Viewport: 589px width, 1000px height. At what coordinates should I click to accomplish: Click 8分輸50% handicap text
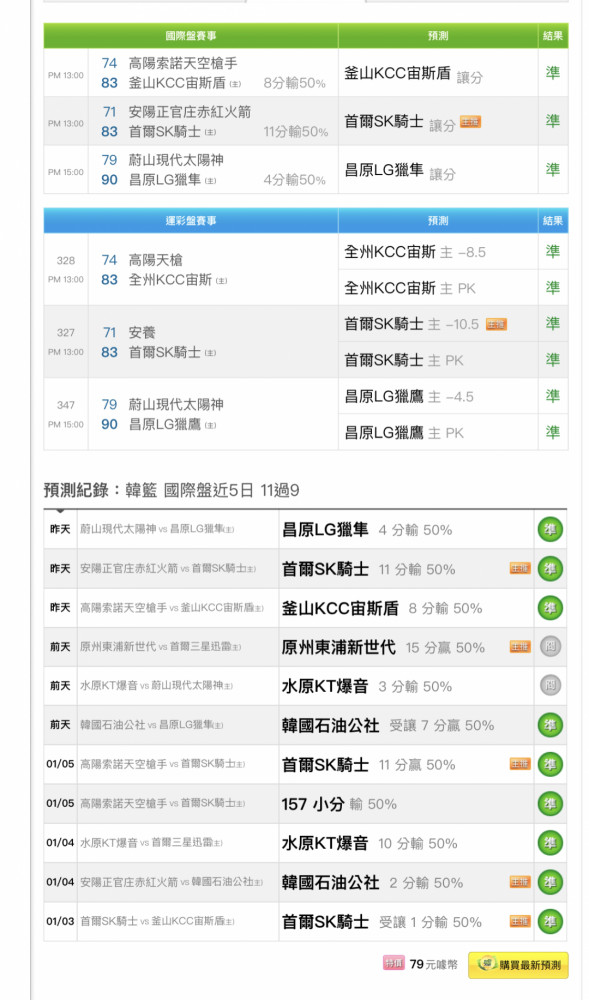click(x=294, y=84)
